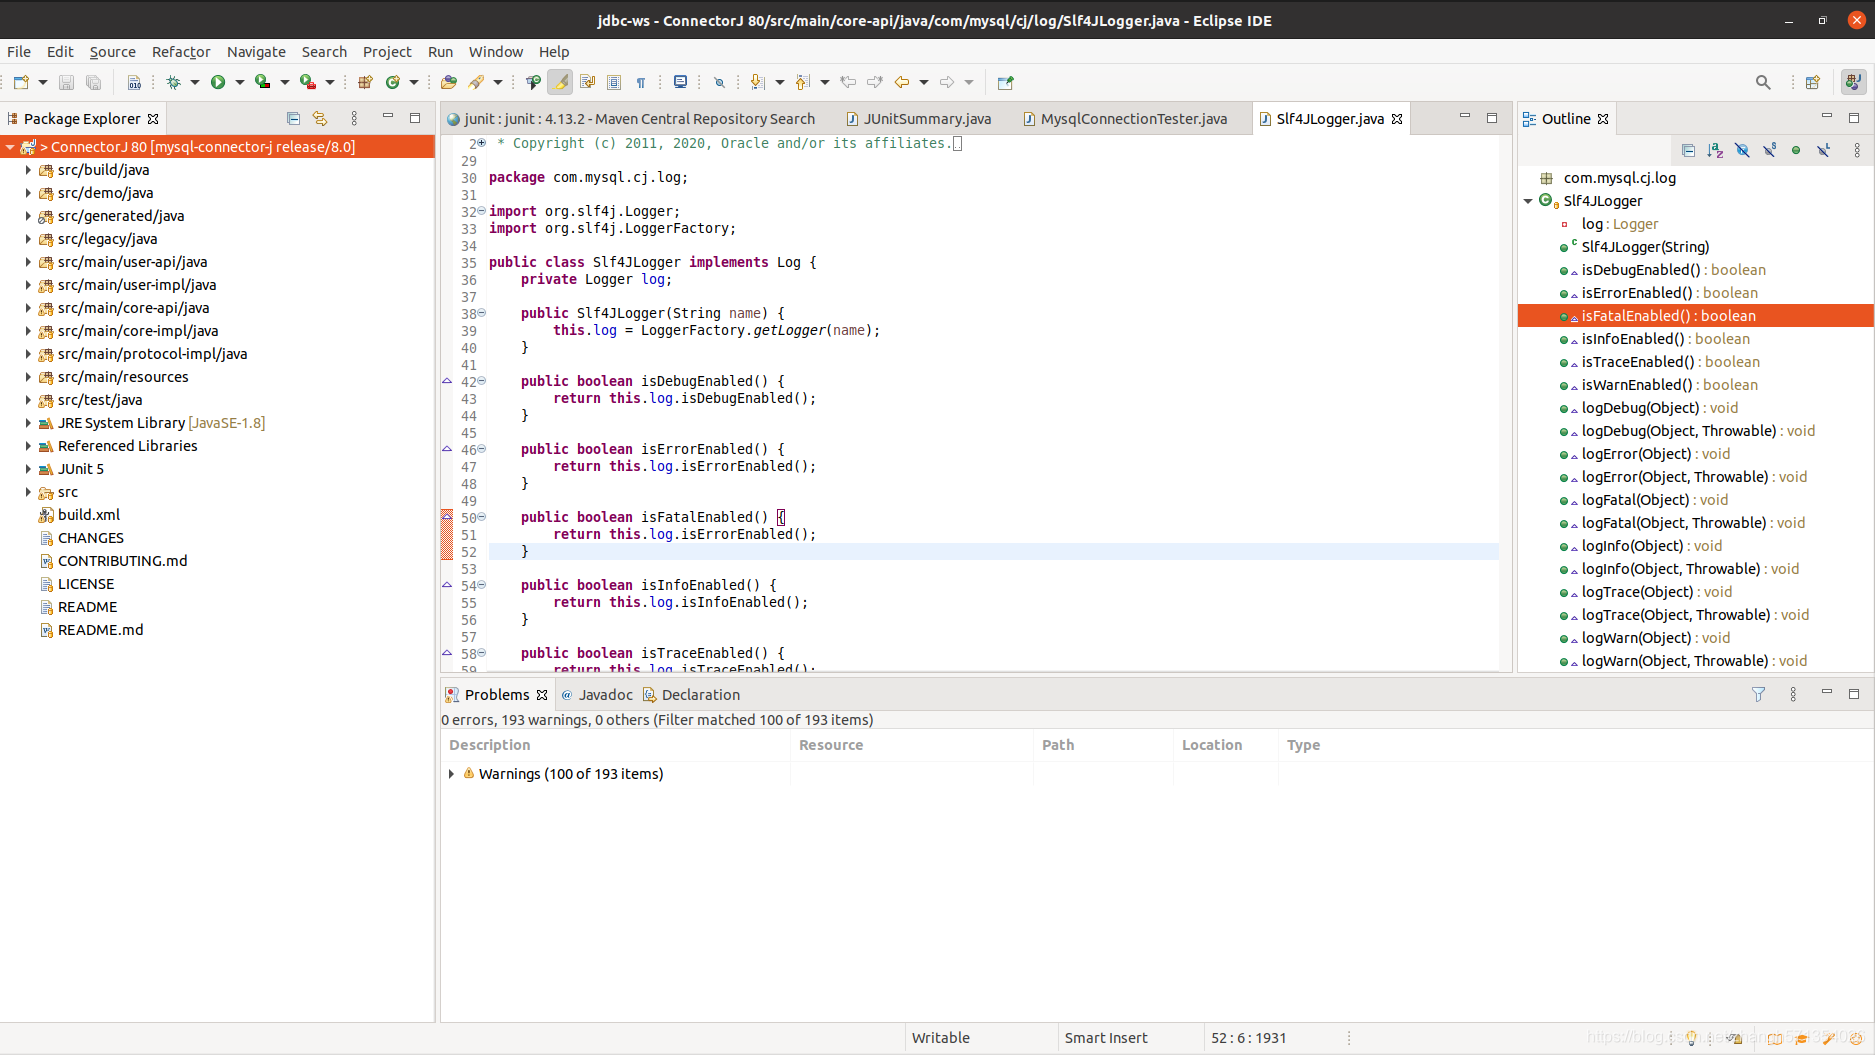1875x1055 pixels.
Task: Collapse Slf4JLogger class in Outline
Action: [1528, 201]
